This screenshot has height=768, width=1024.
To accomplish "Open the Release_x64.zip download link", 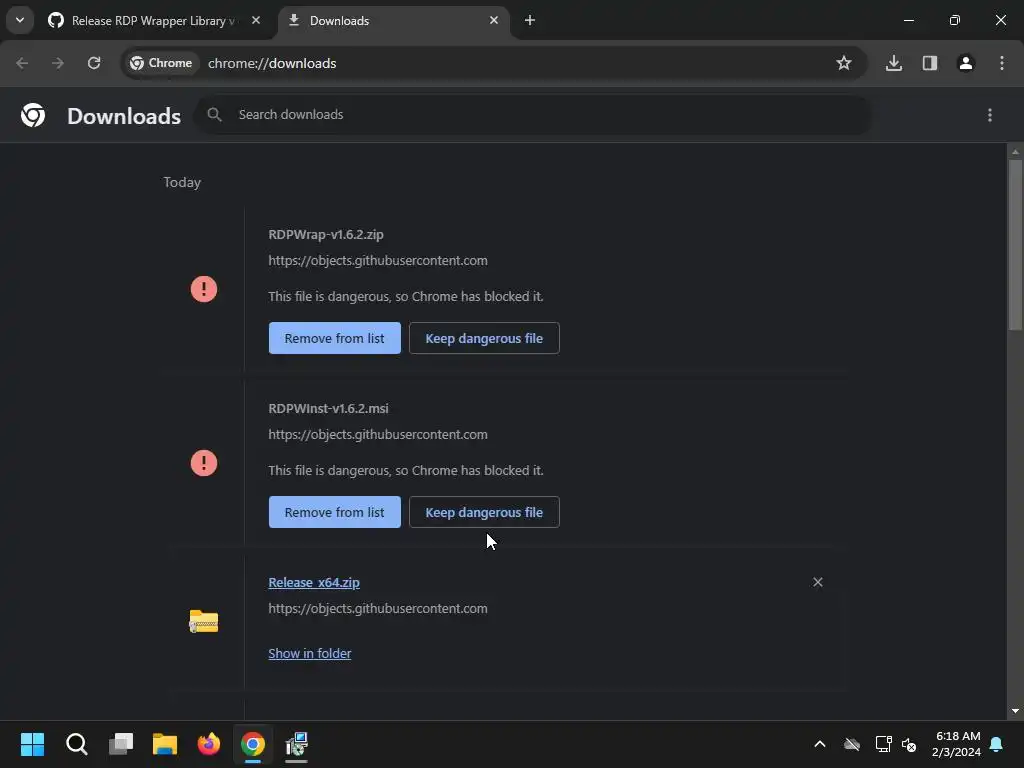I will [314, 583].
